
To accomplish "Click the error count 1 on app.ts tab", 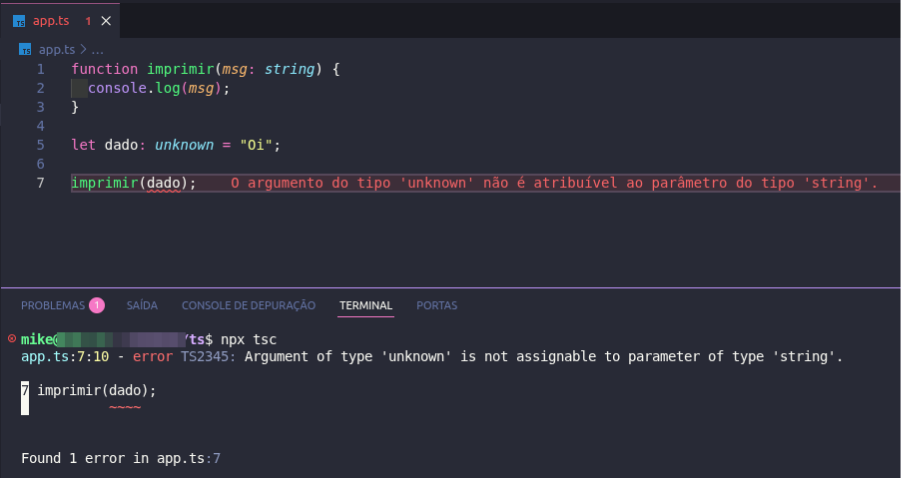I will pos(88,21).
